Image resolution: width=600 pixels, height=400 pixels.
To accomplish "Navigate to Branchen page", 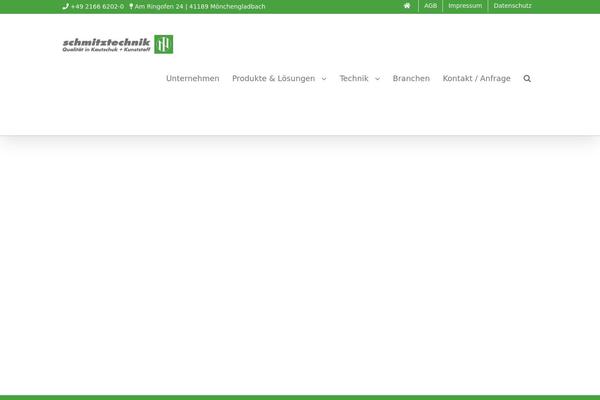I will tap(411, 78).
